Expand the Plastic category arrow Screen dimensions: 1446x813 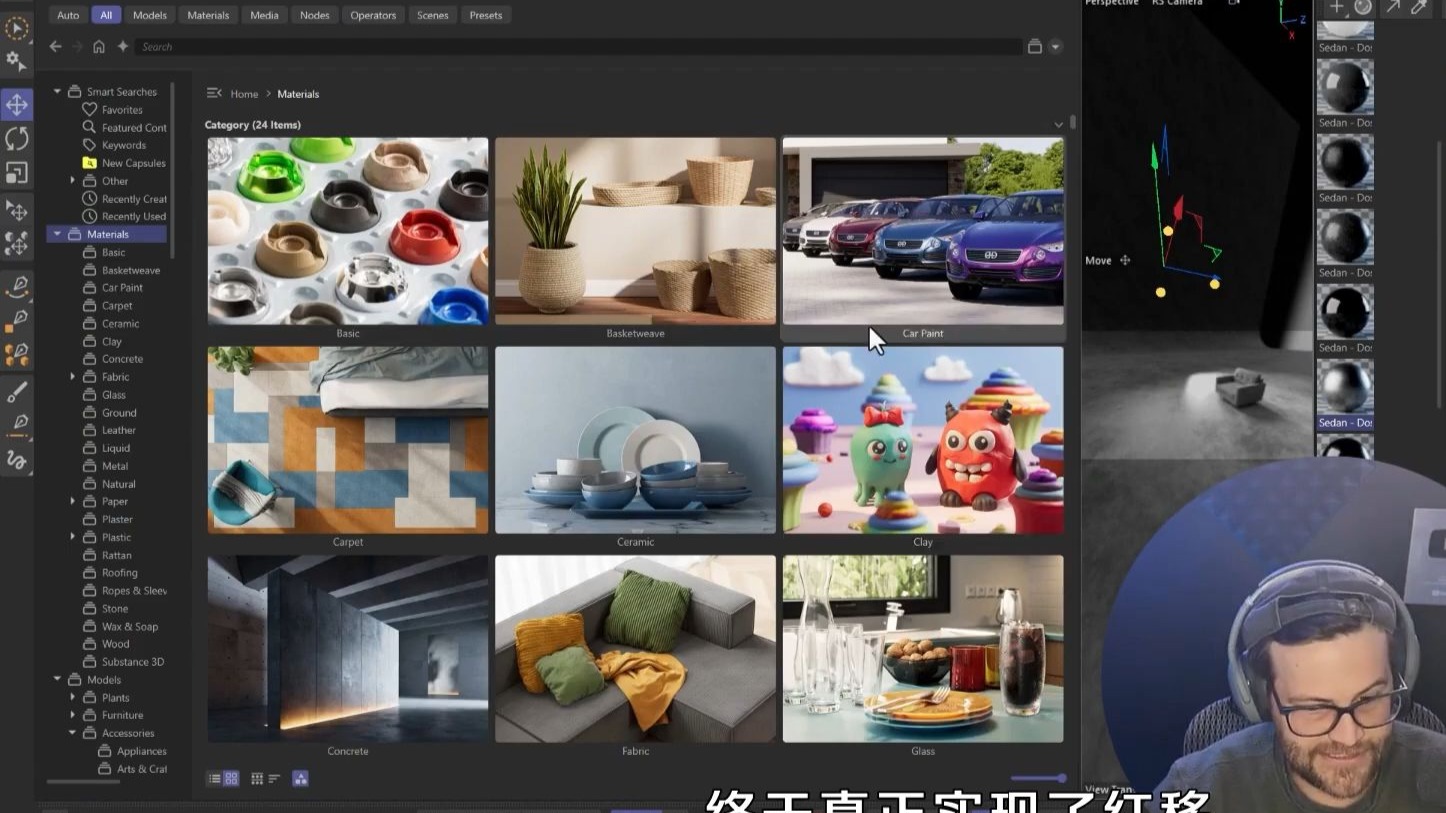[x=72, y=537]
